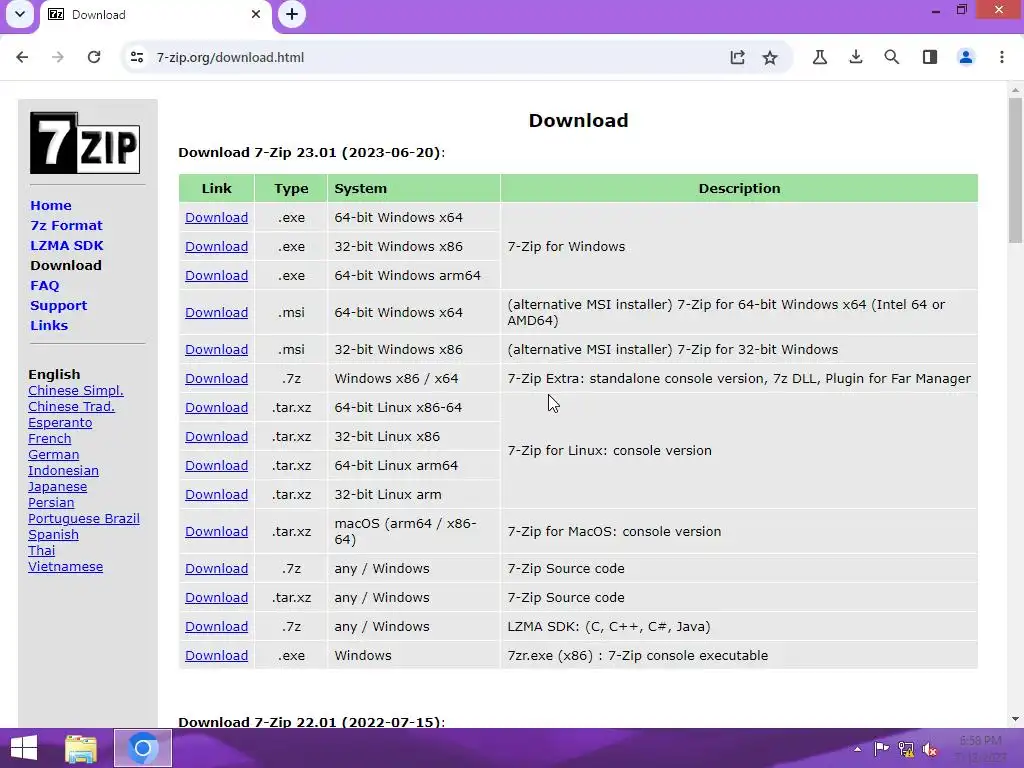Go to LZMA SDK page

coord(67,246)
